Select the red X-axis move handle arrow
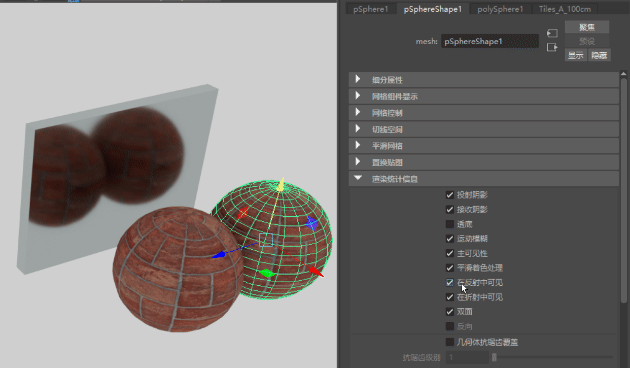 (316, 272)
